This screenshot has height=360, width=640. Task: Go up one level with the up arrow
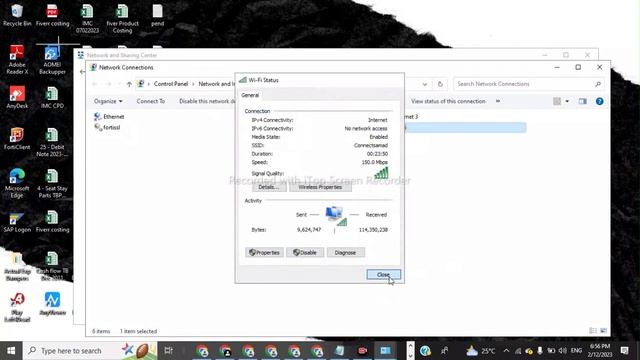(129, 84)
